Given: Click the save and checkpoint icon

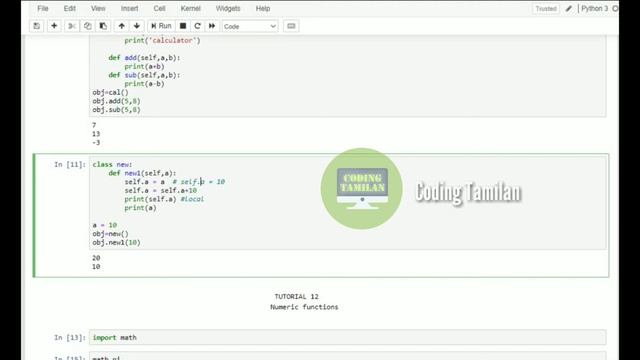Looking at the screenshot, I should pyautogui.click(x=37, y=26).
